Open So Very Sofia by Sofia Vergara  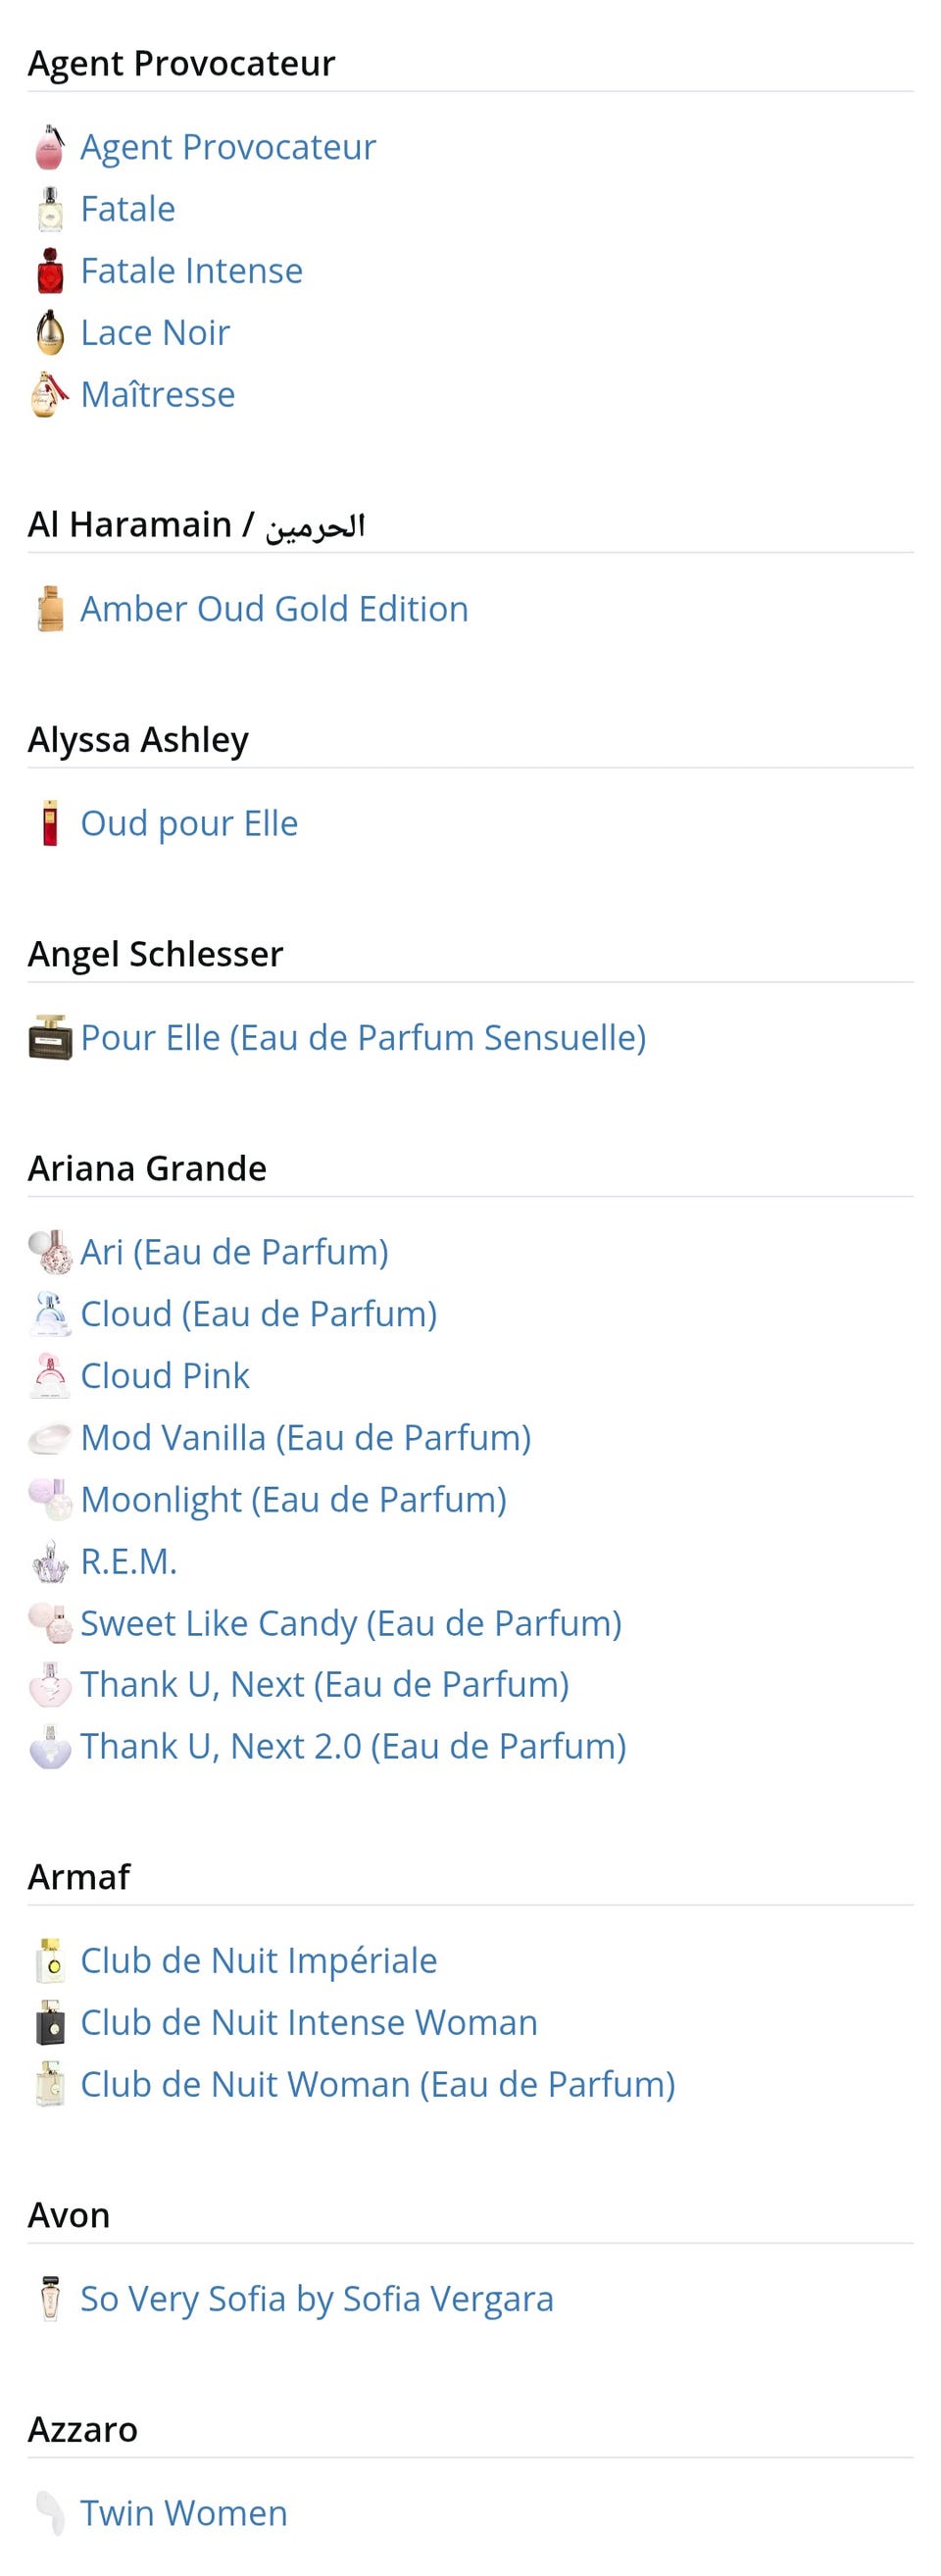click(316, 2298)
